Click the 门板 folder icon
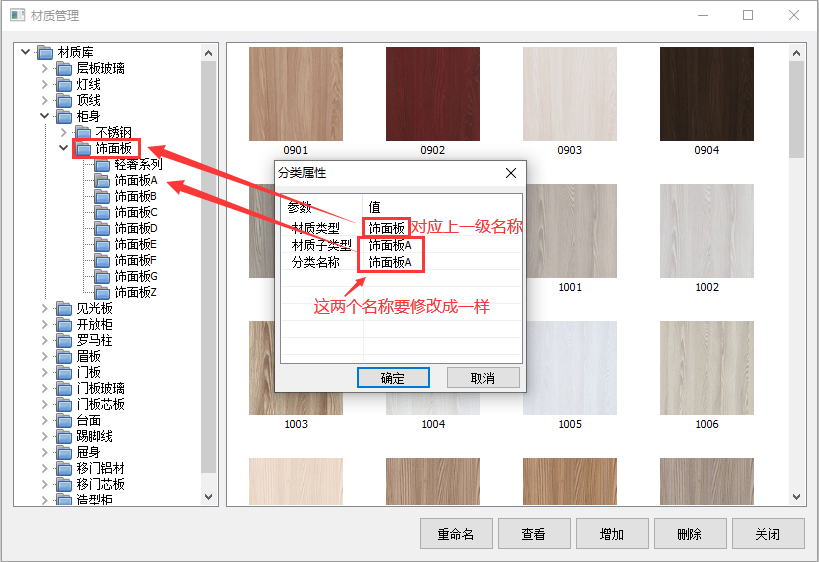 click(x=64, y=373)
